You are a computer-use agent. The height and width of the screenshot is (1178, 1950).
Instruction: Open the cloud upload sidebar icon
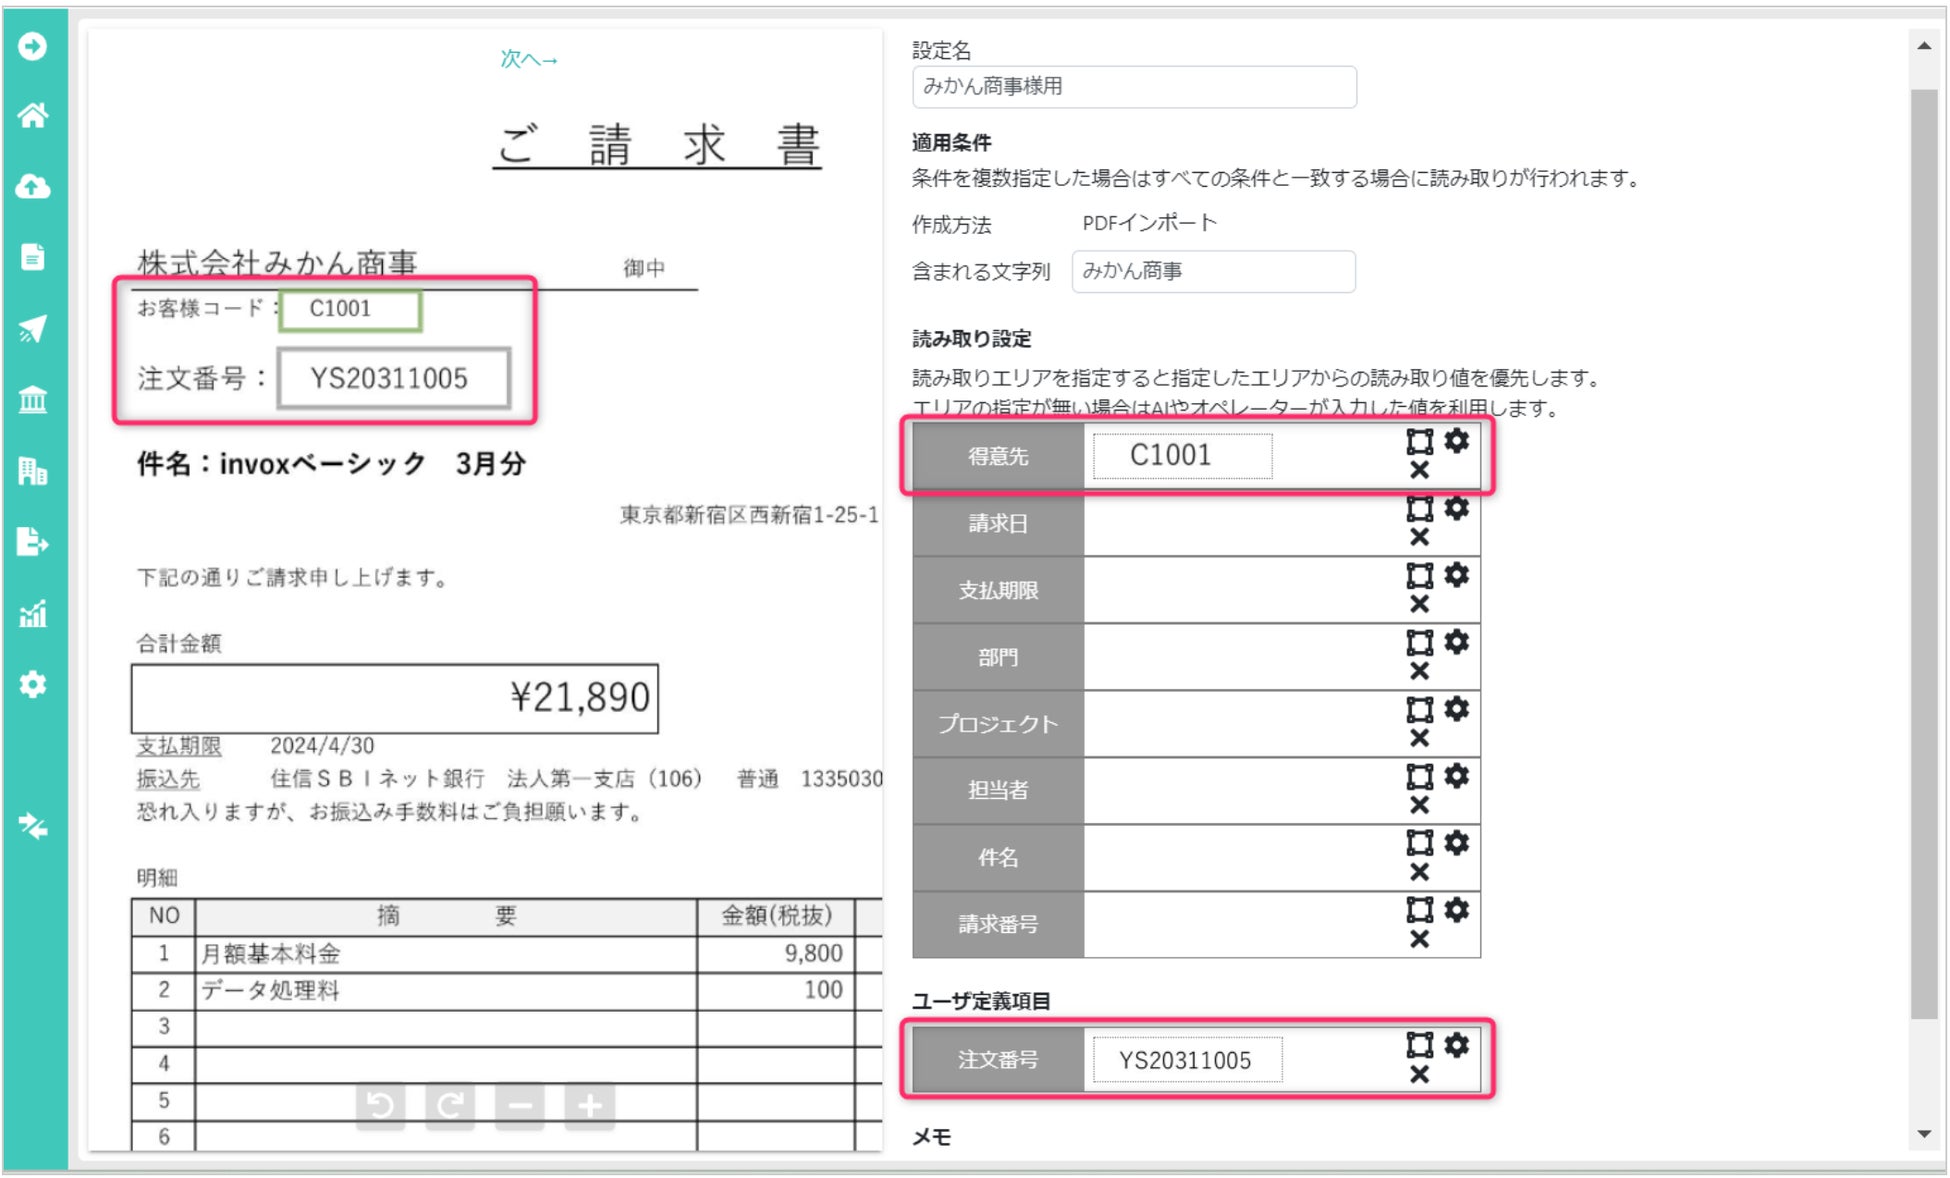[x=33, y=186]
